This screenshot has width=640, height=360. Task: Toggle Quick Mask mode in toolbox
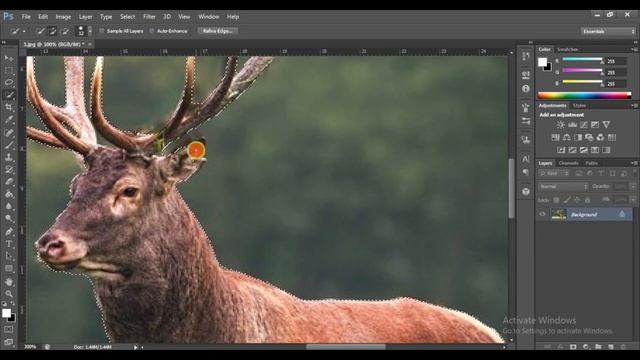pos(9,329)
